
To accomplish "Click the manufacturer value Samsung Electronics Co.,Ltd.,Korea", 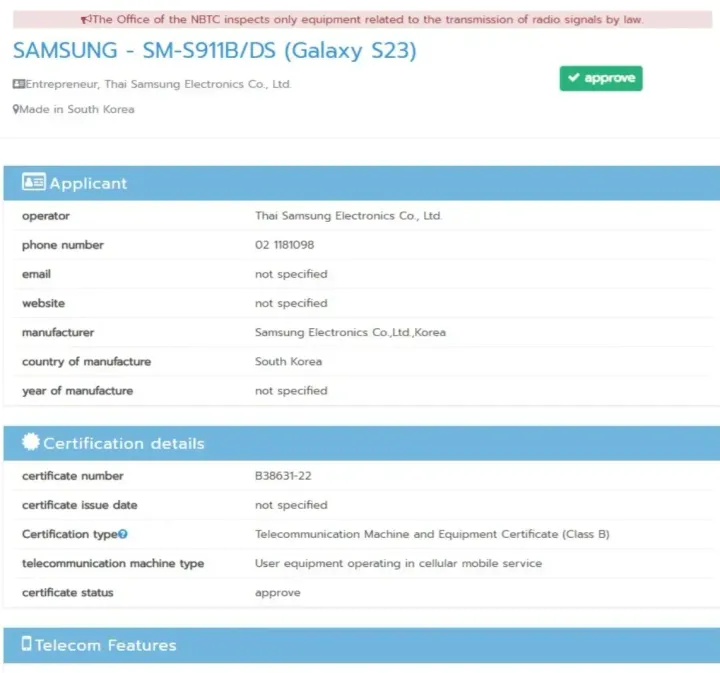I will [350, 332].
